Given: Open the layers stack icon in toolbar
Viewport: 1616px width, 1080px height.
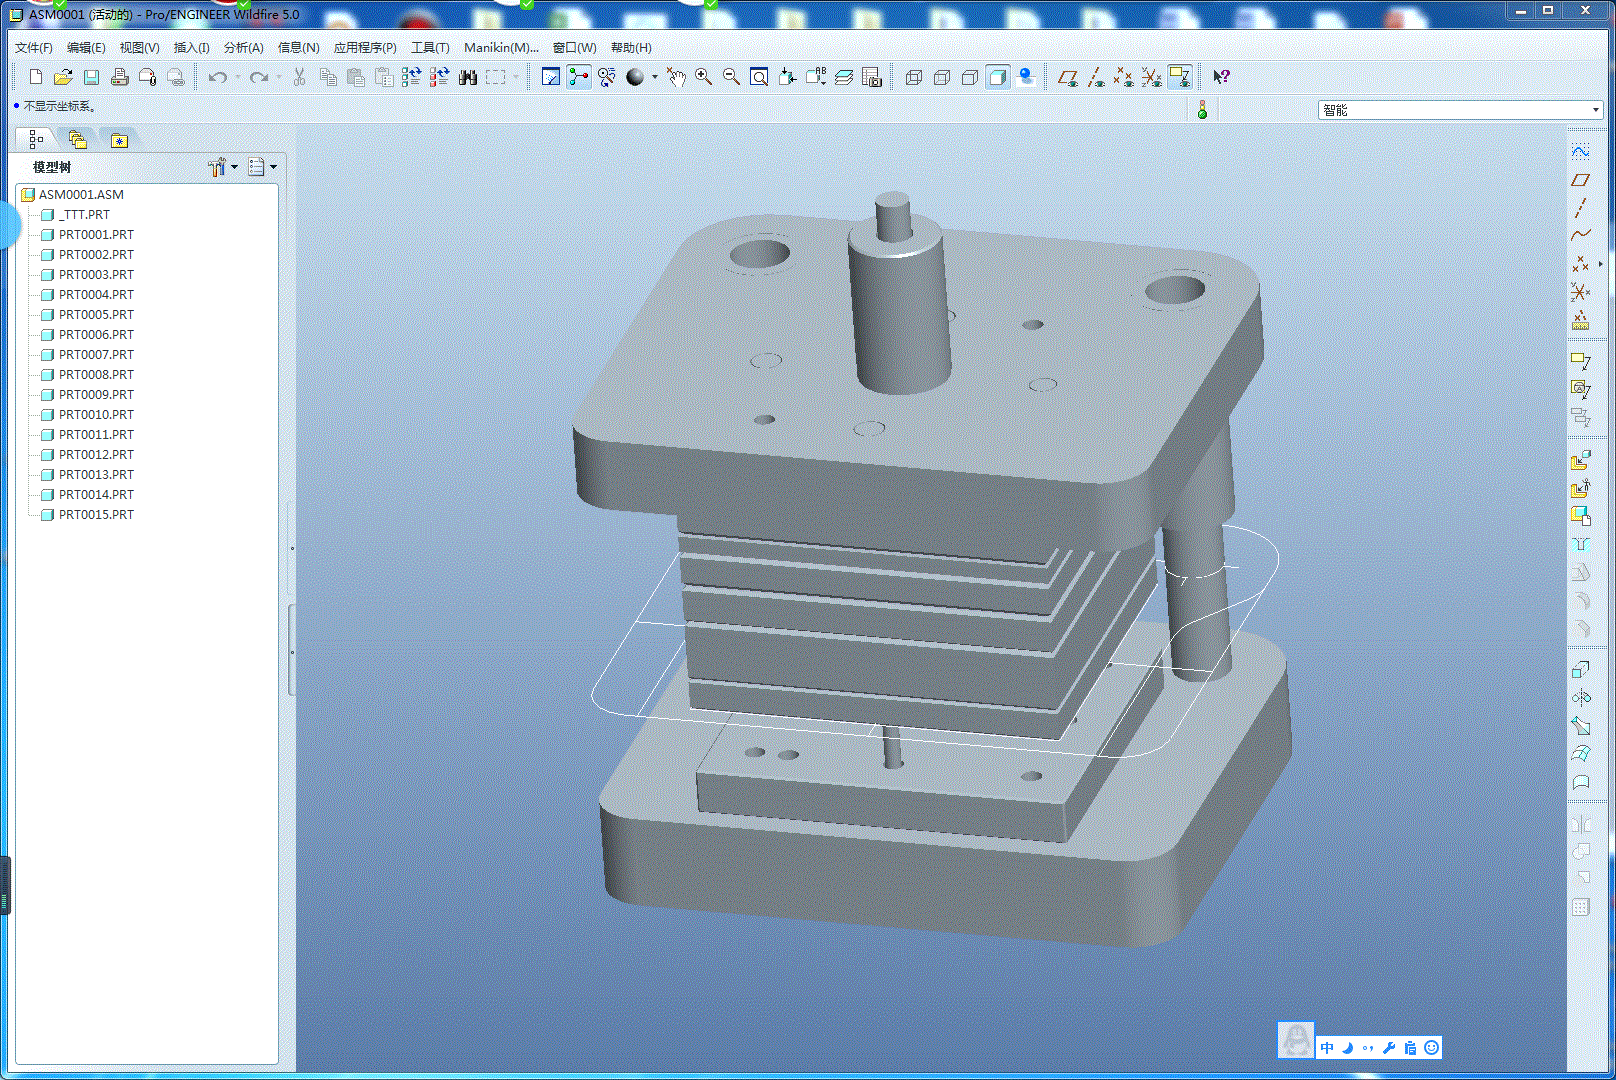Looking at the screenshot, I should tap(844, 77).
